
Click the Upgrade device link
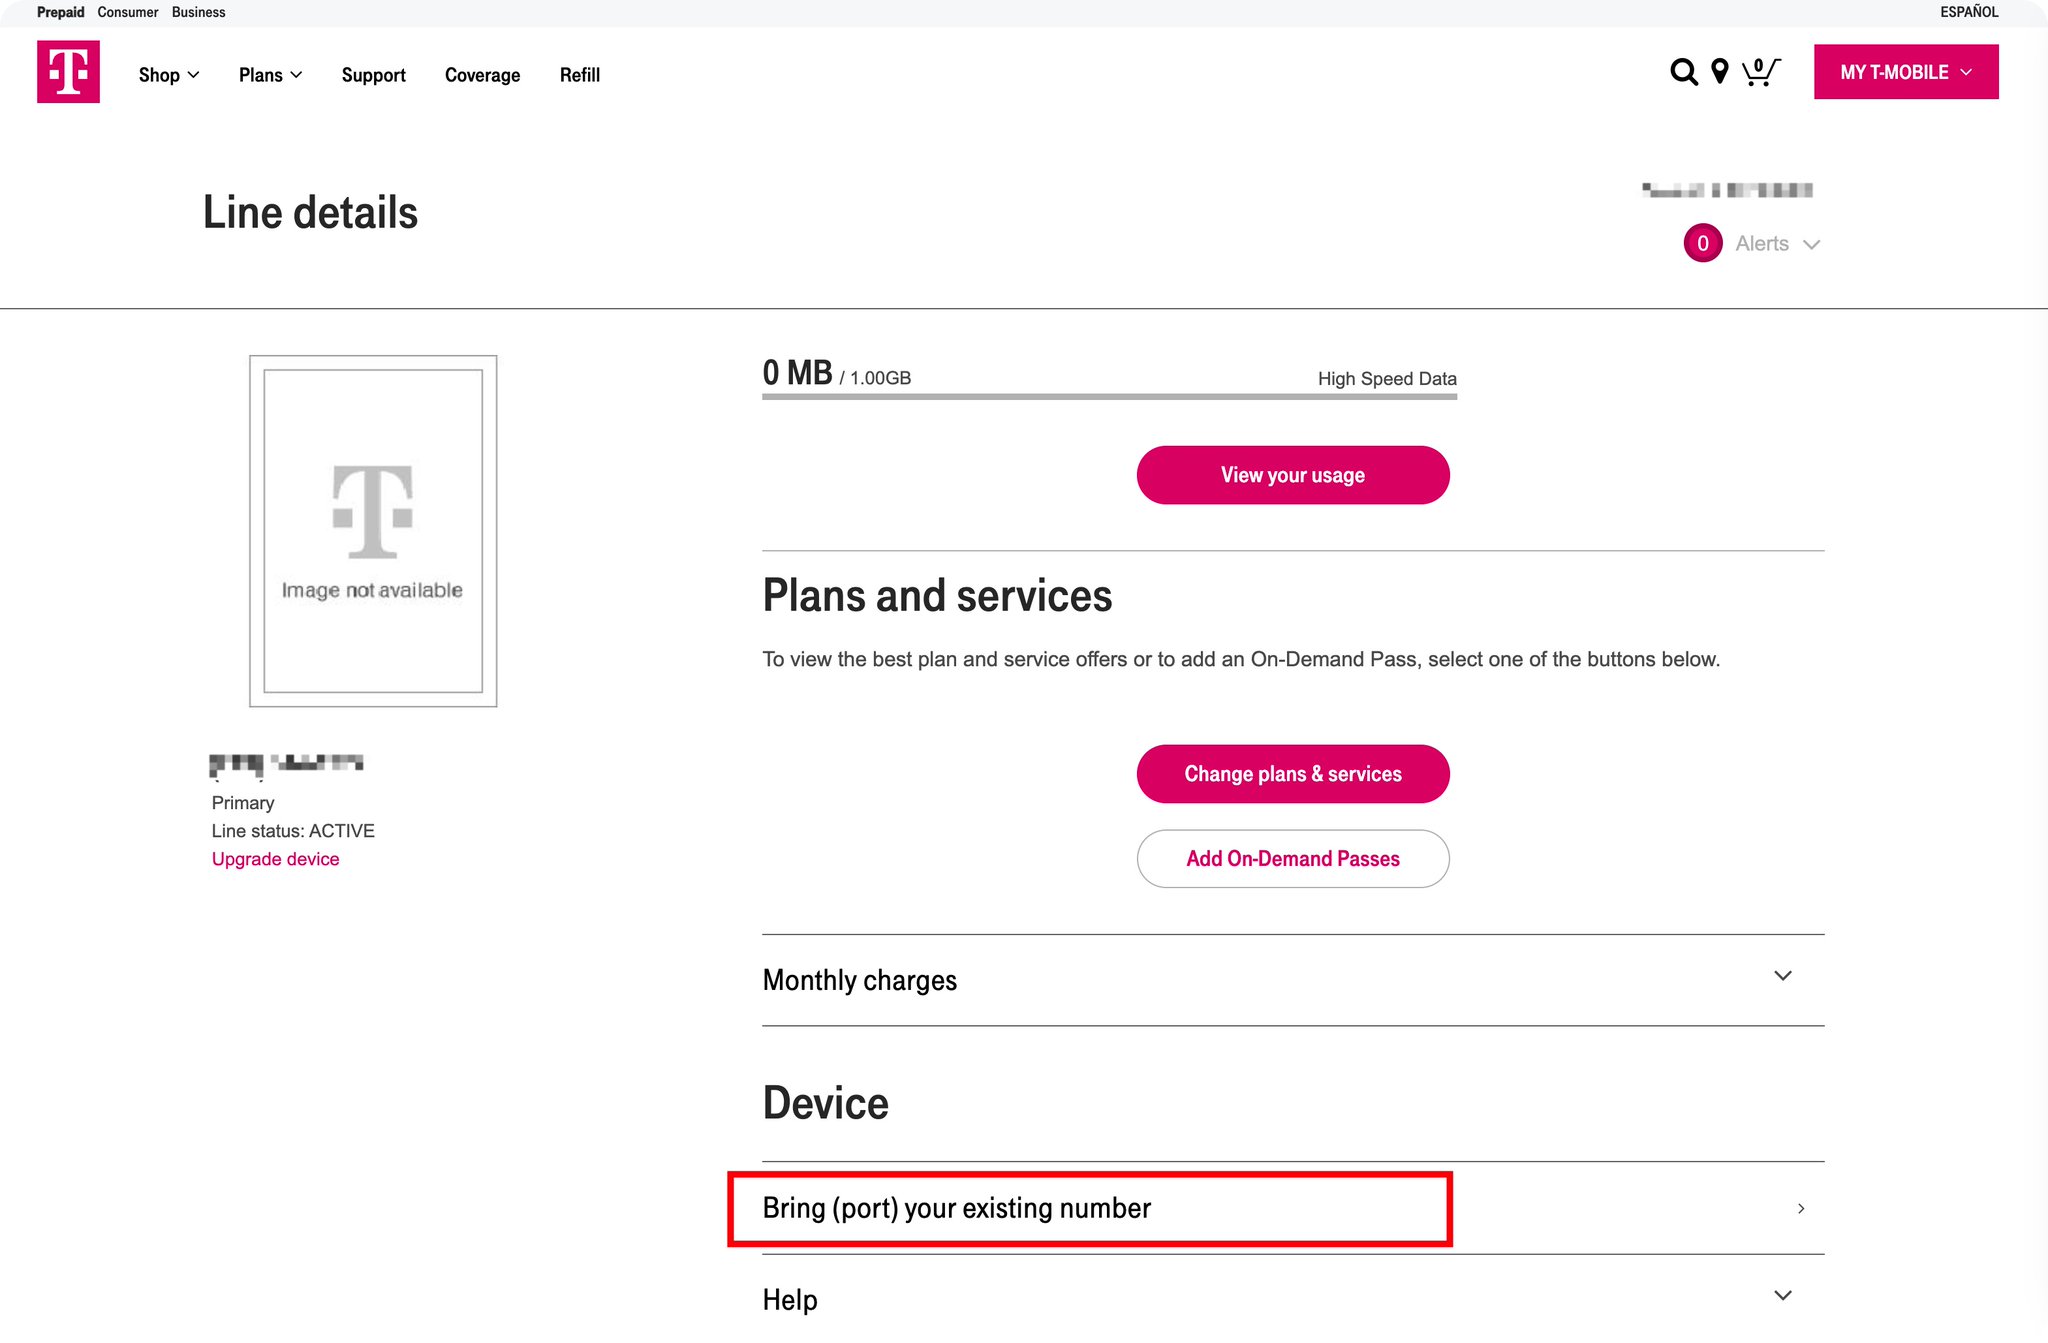(275, 858)
